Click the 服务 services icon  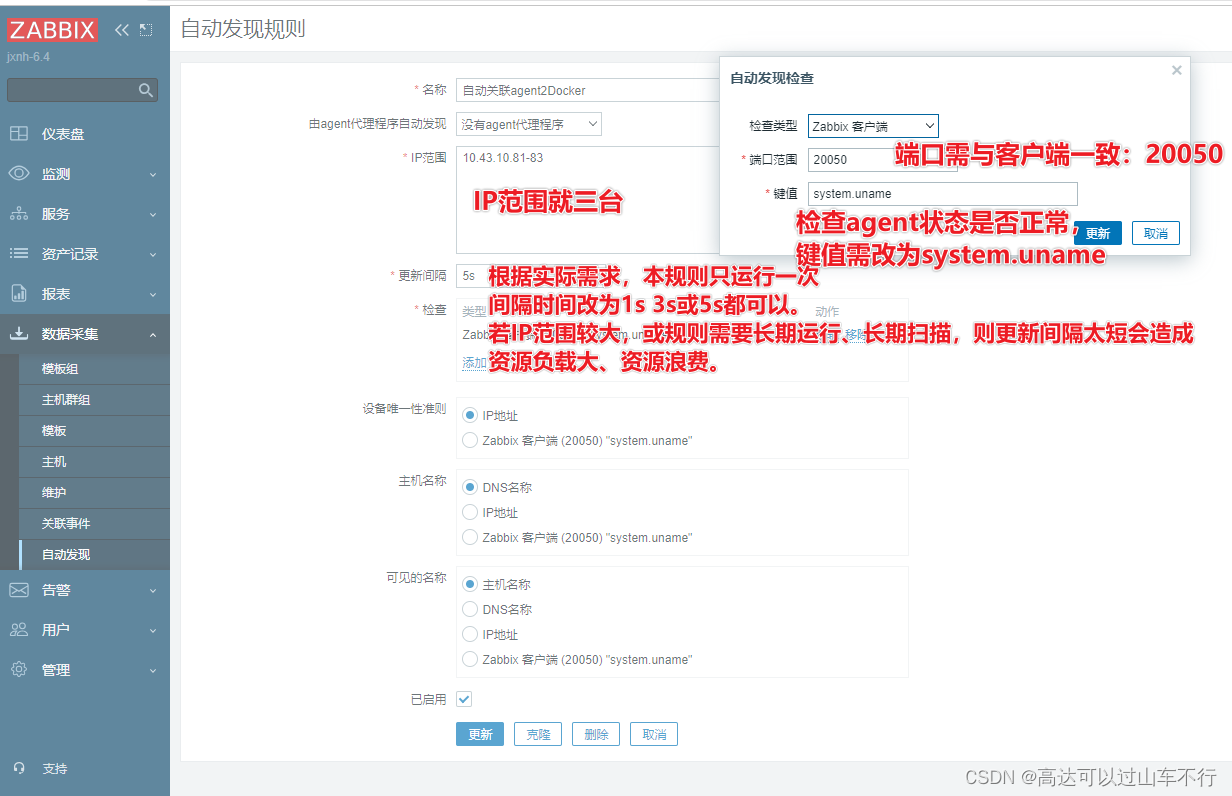[19, 214]
